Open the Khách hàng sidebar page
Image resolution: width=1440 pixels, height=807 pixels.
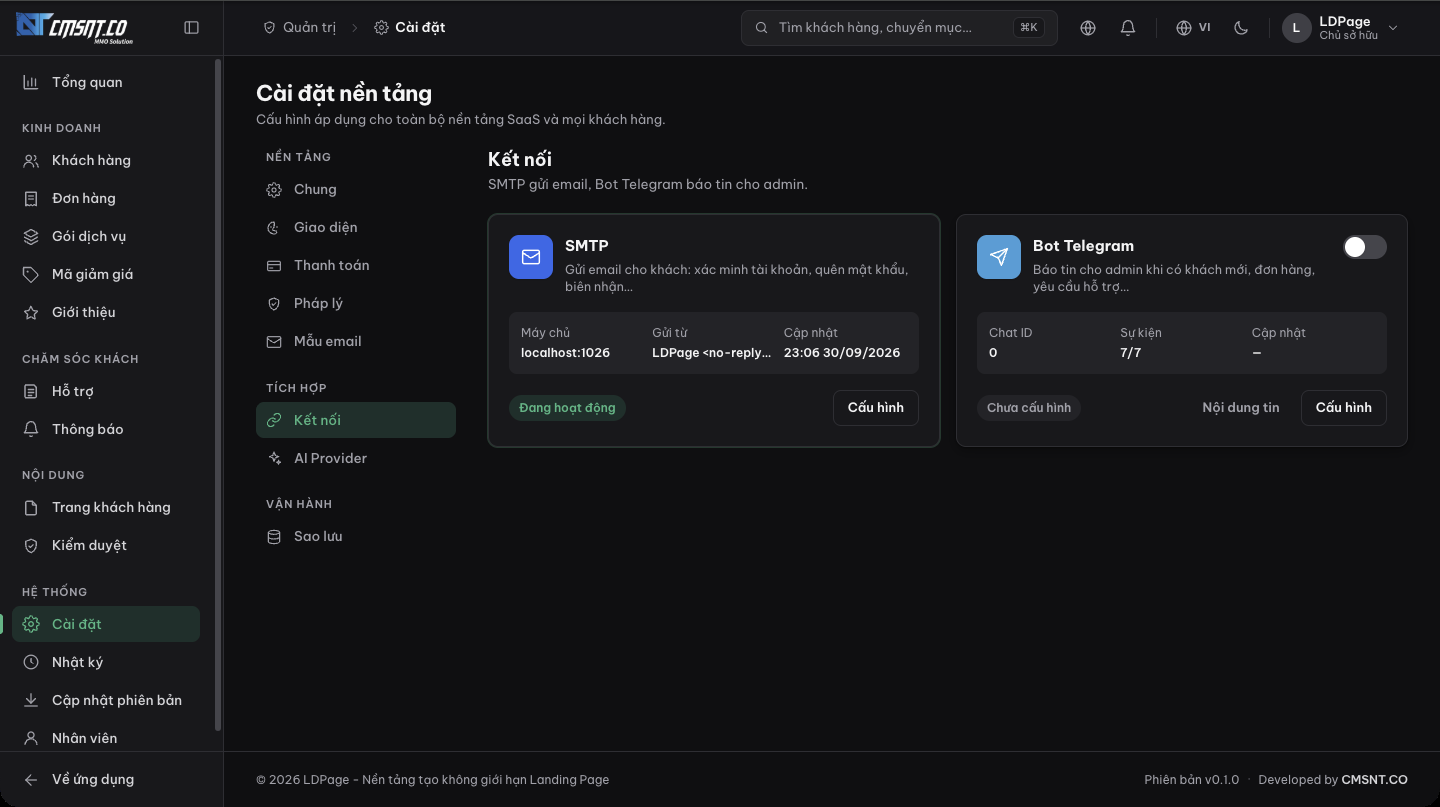[x=106, y=160]
